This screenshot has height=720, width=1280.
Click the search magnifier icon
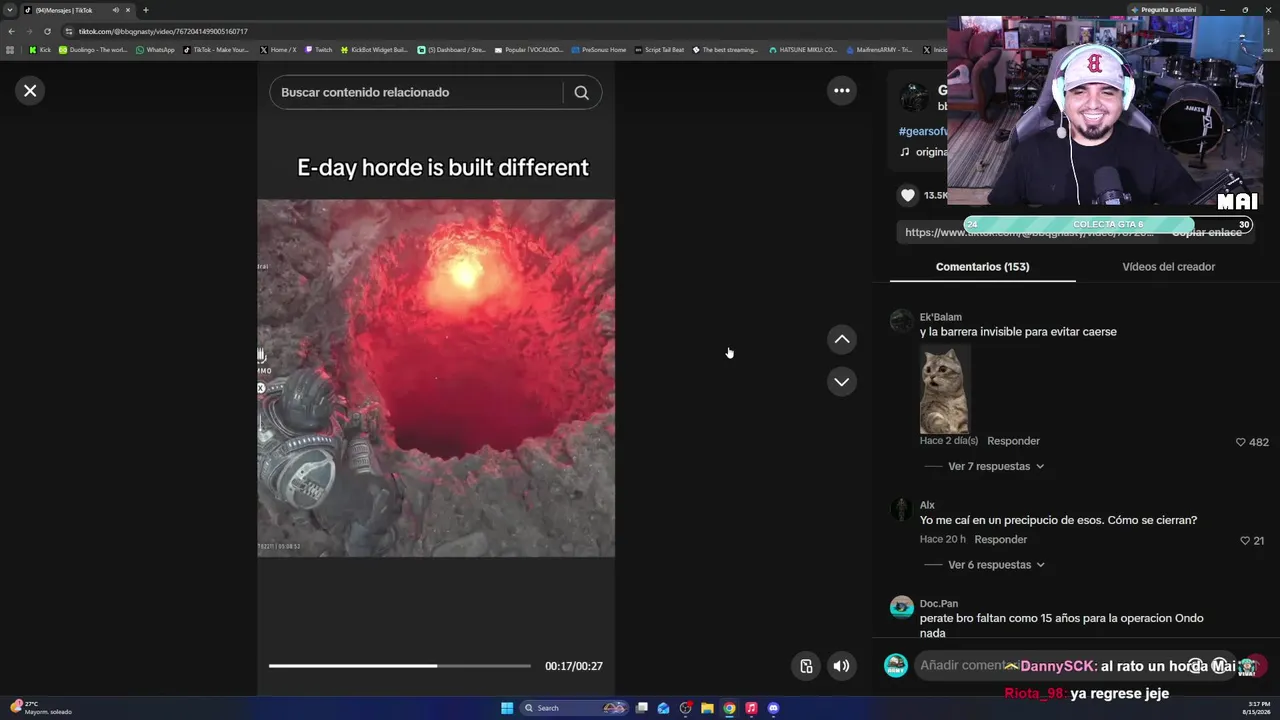(x=581, y=92)
